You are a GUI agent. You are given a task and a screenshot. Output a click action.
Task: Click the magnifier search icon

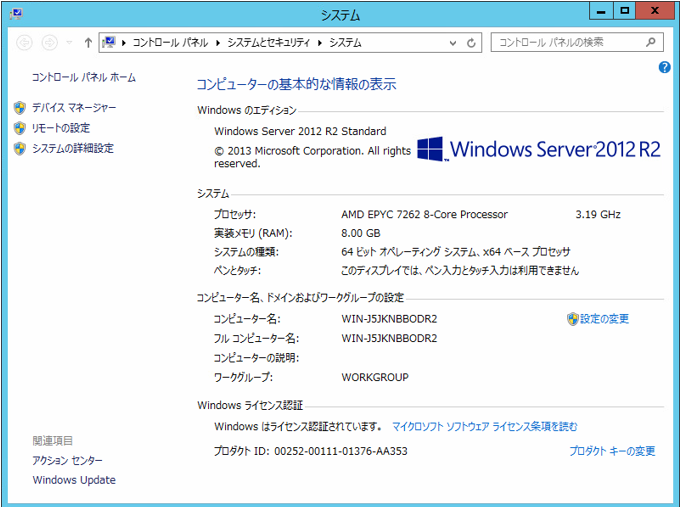click(651, 42)
